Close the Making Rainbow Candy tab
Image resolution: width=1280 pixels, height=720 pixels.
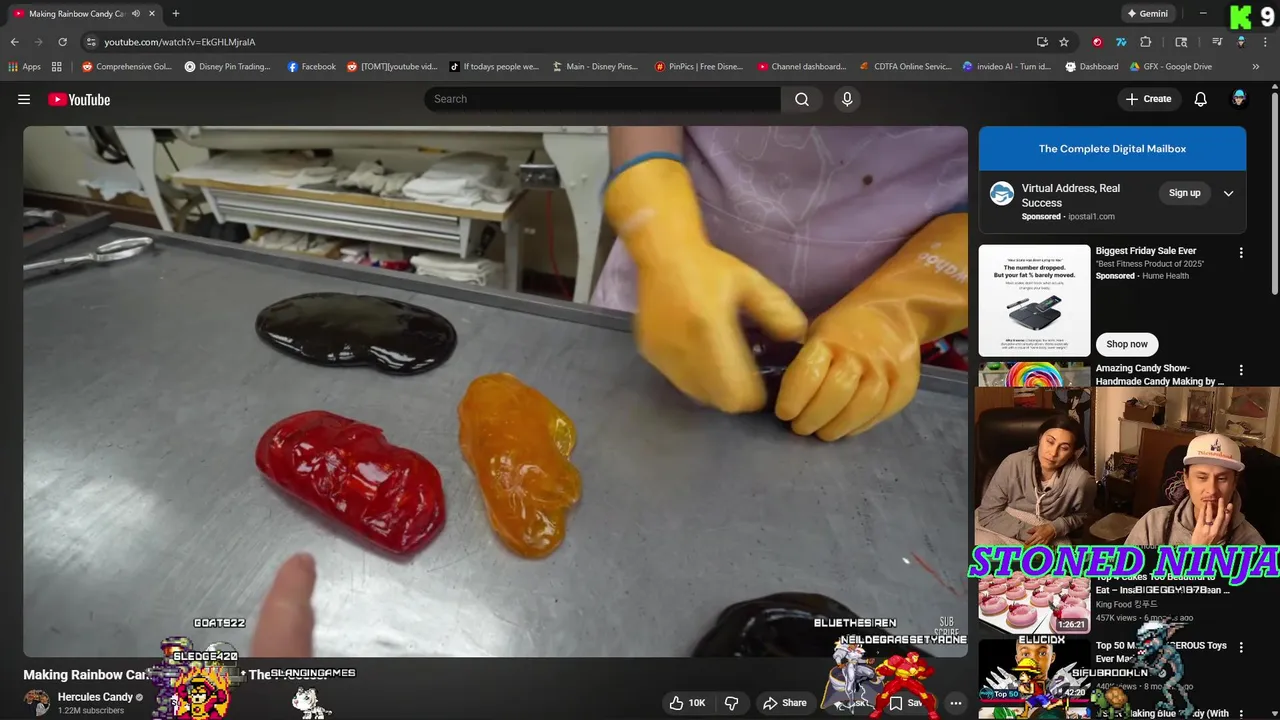click(150, 14)
